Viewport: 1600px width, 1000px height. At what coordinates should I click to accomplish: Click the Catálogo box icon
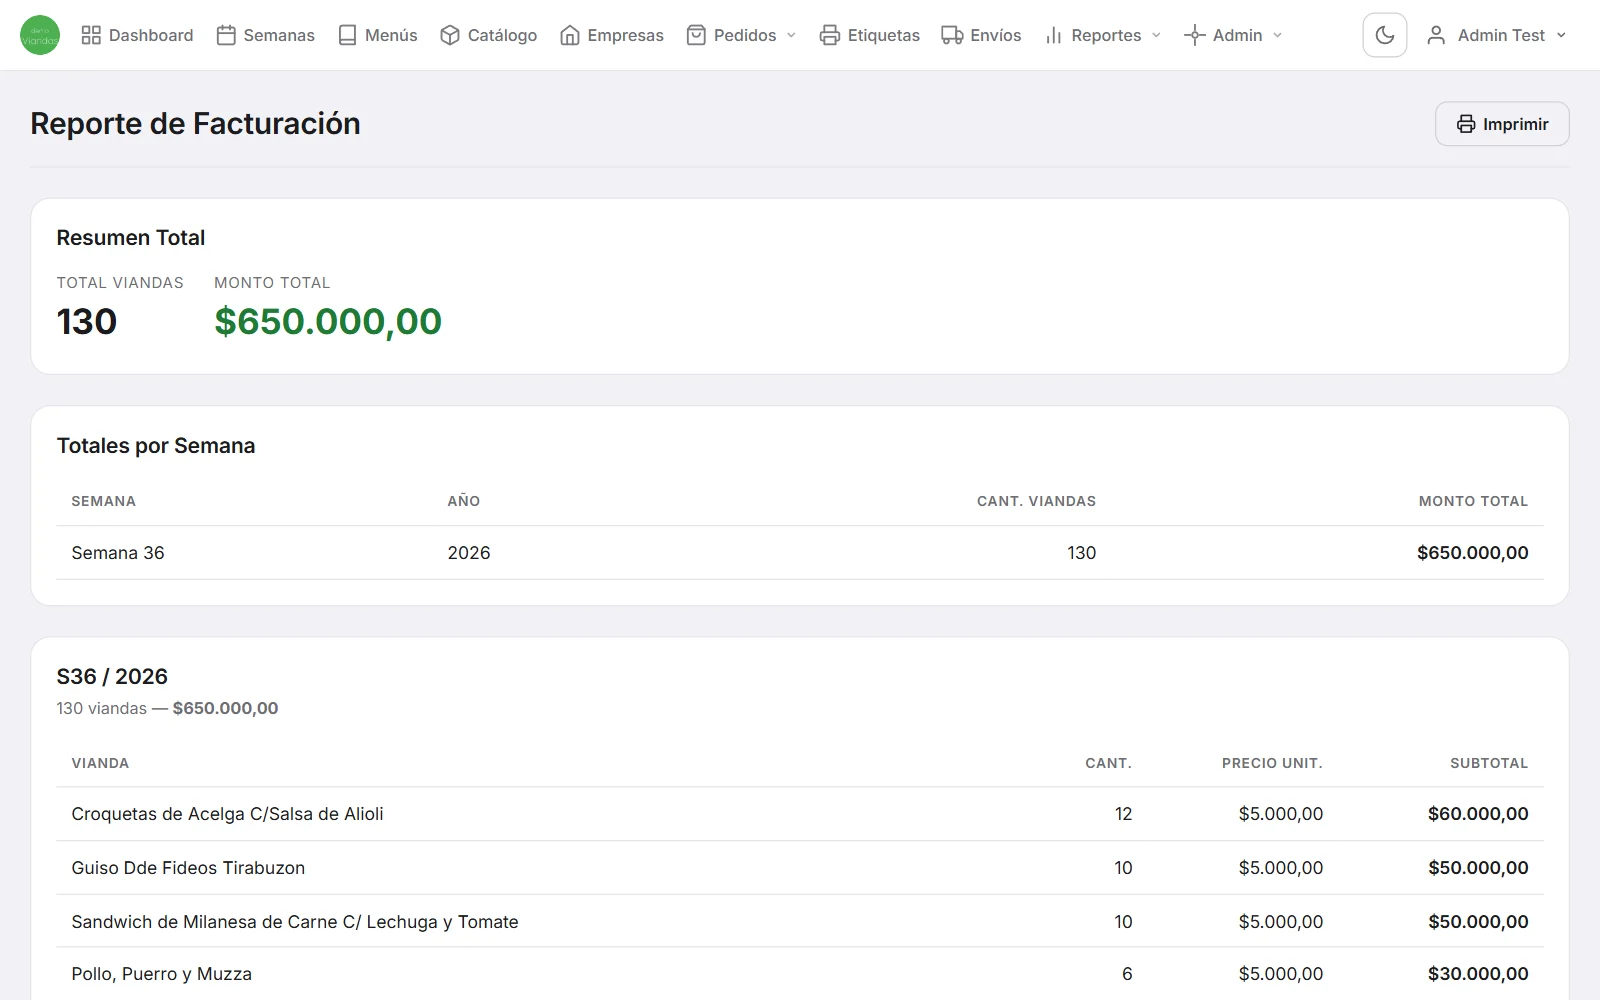coord(450,35)
